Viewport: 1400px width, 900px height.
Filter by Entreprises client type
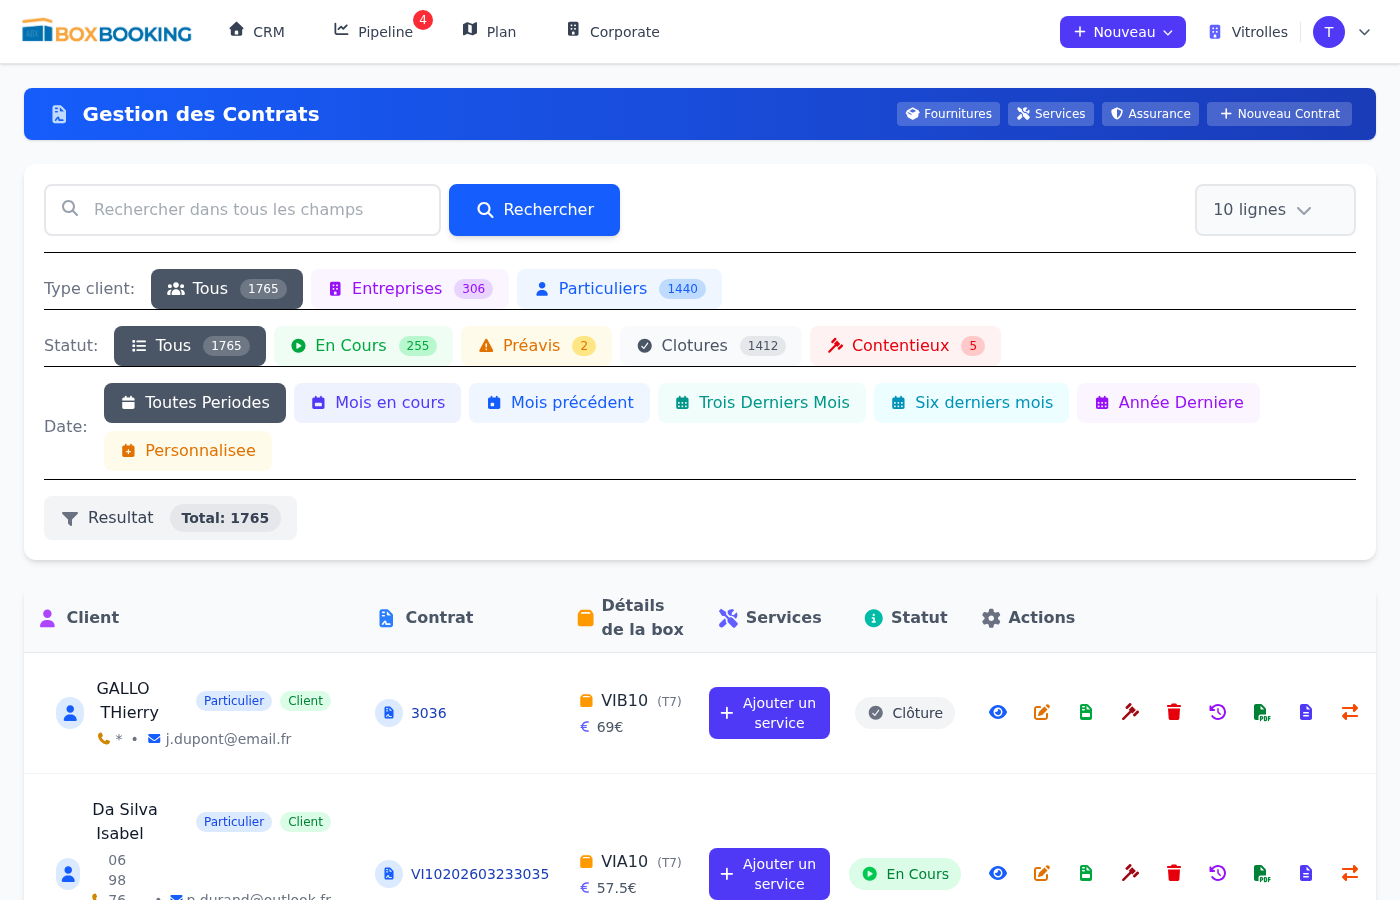point(409,289)
